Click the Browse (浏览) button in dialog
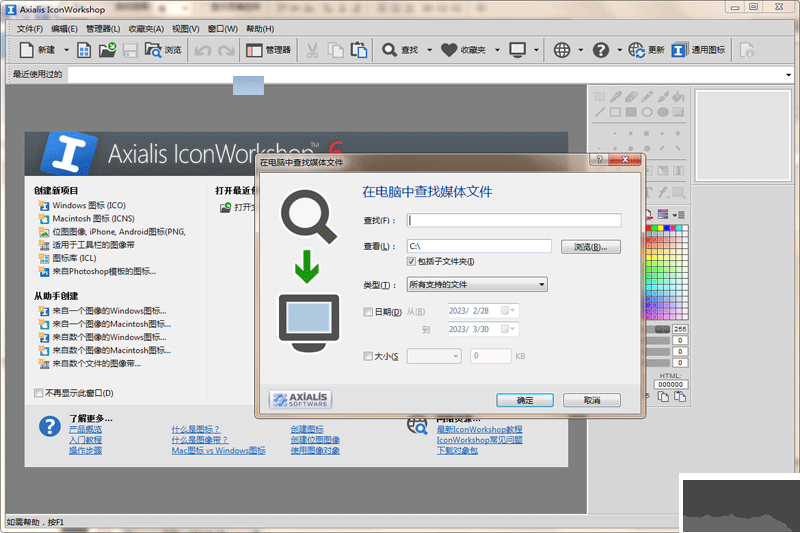This screenshot has height=533, width=800. pos(589,246)
